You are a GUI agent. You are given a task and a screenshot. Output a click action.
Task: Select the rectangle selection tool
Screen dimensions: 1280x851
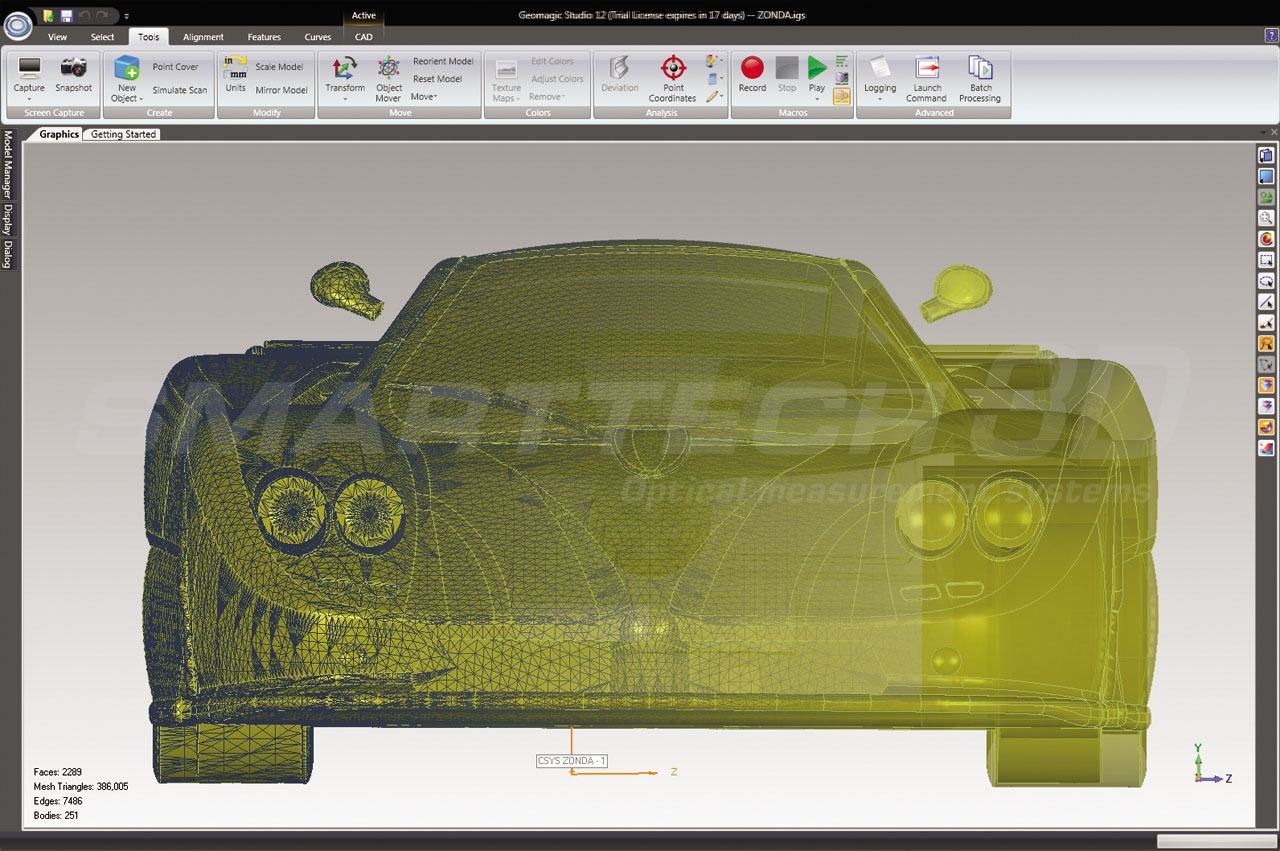click(x=1266, y=260)
